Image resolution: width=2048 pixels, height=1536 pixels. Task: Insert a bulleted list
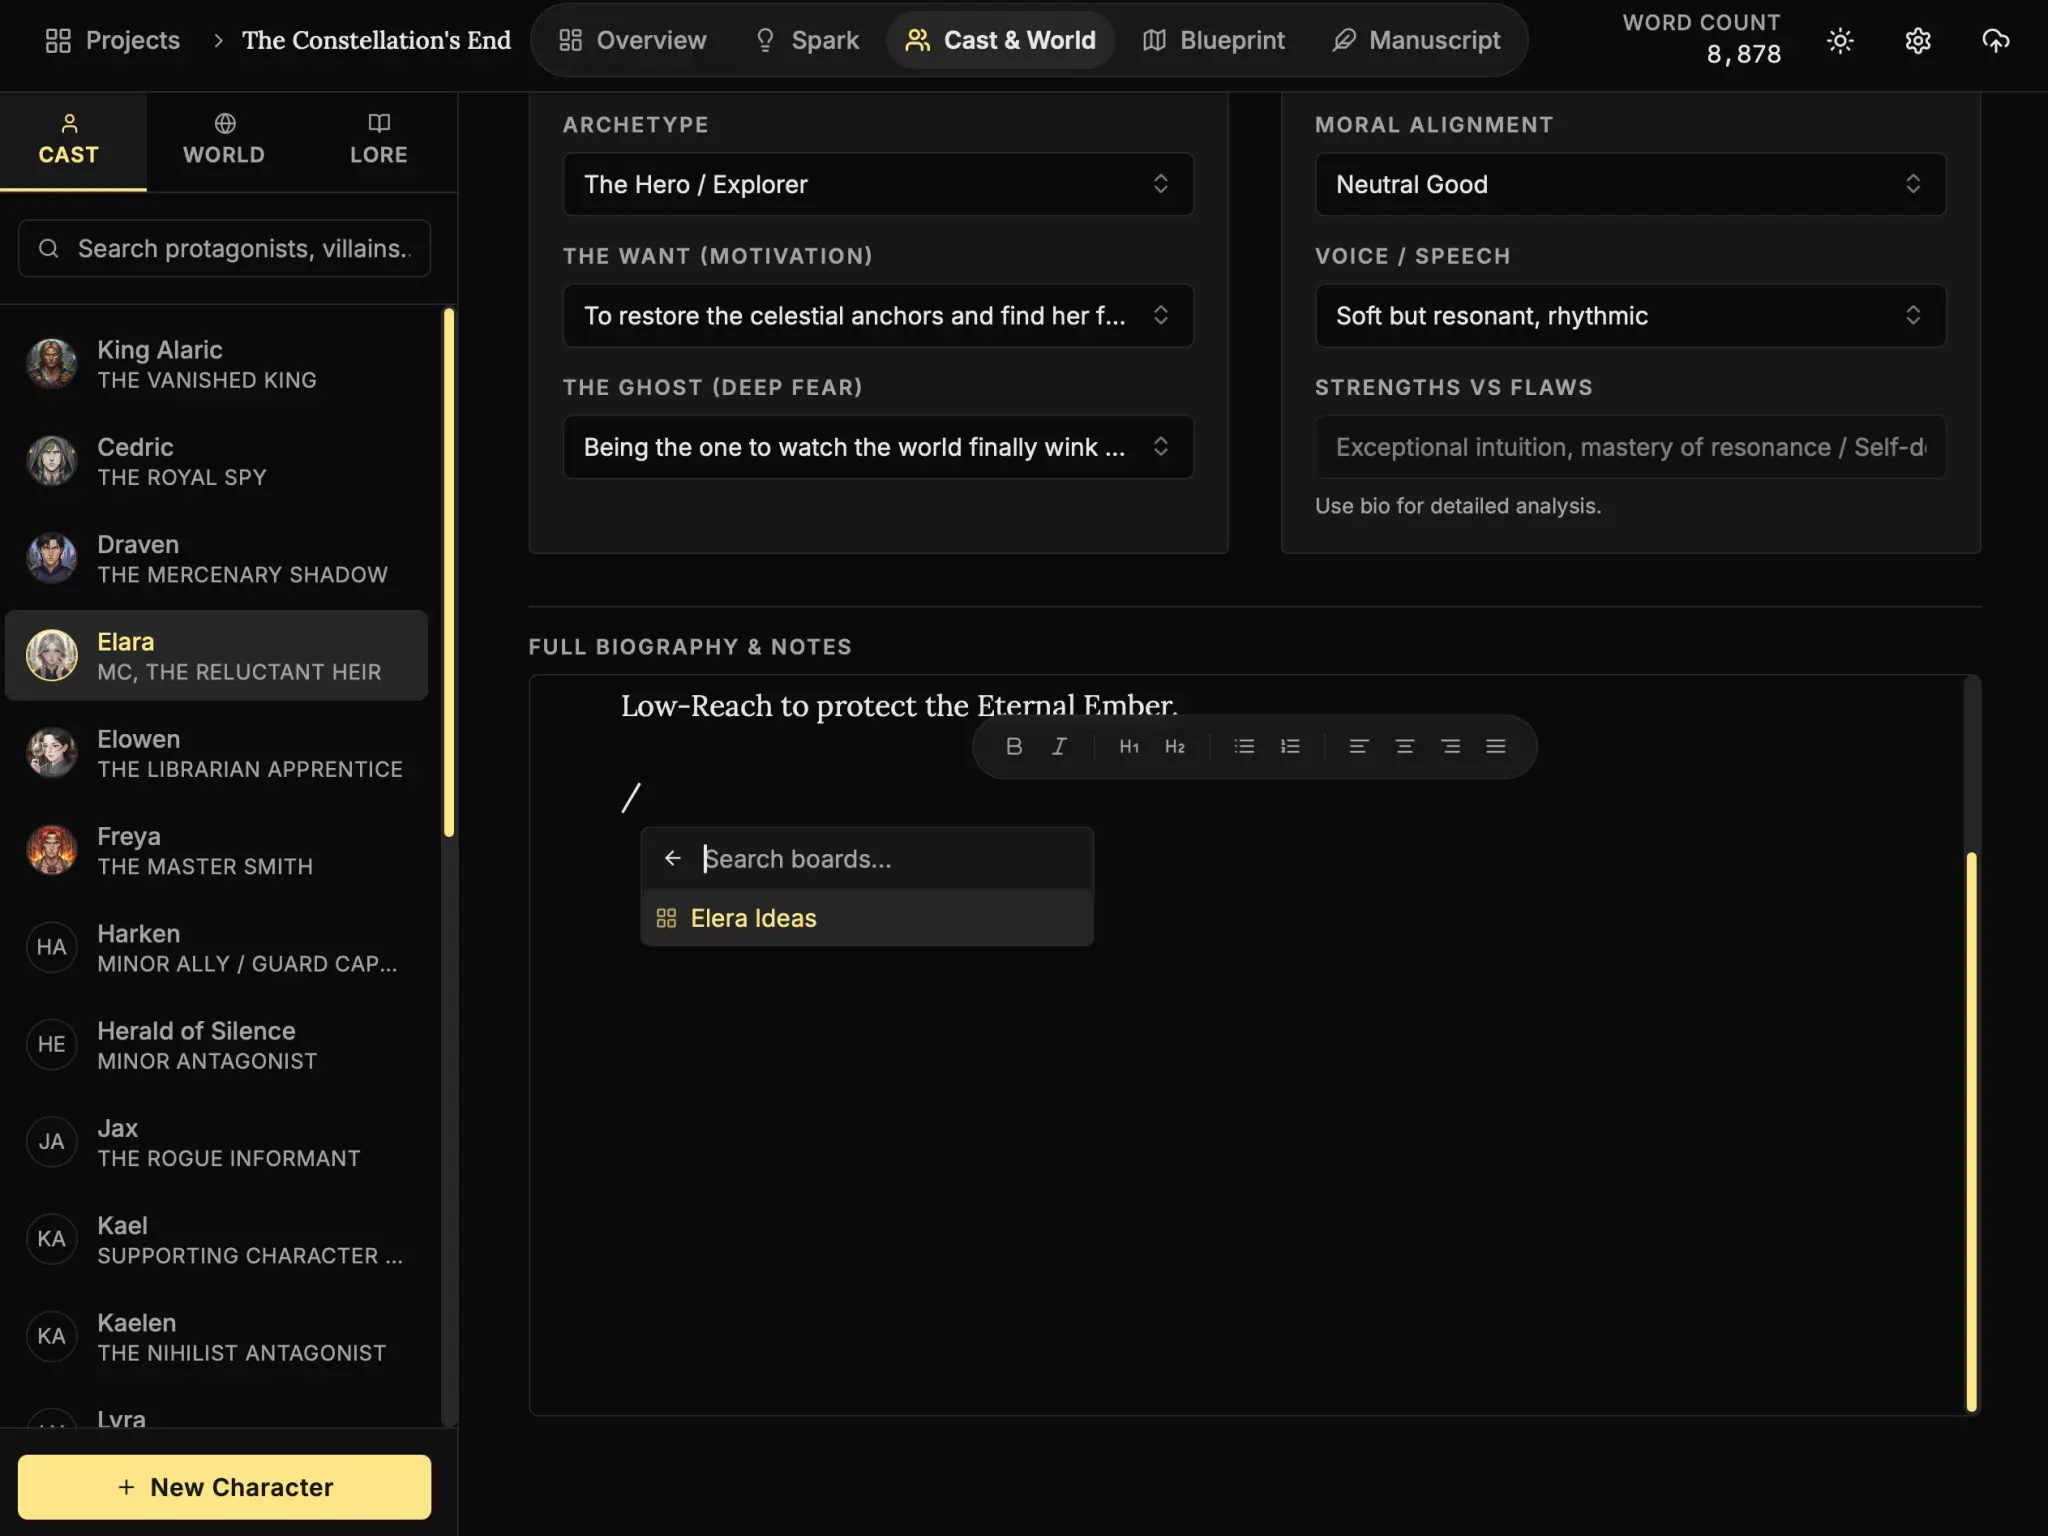tap(1243, 746)
